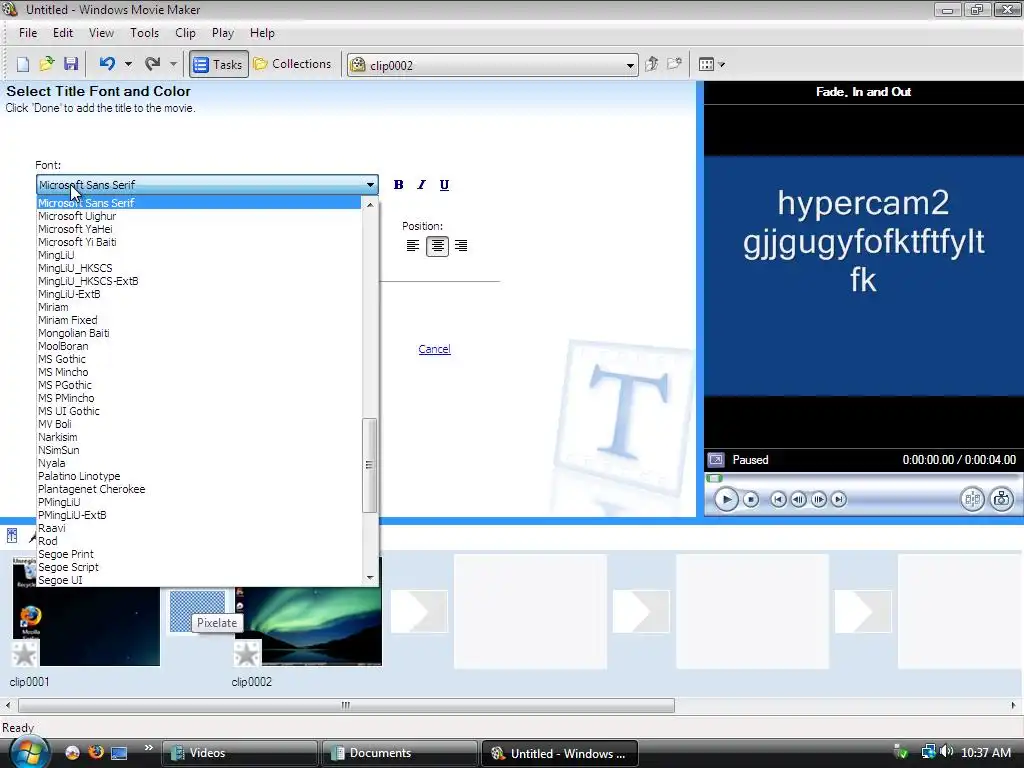Image resolution: width=1024 pixels, height=768 pixels.
Task: Create new collection folder icon
Action: 674,64
